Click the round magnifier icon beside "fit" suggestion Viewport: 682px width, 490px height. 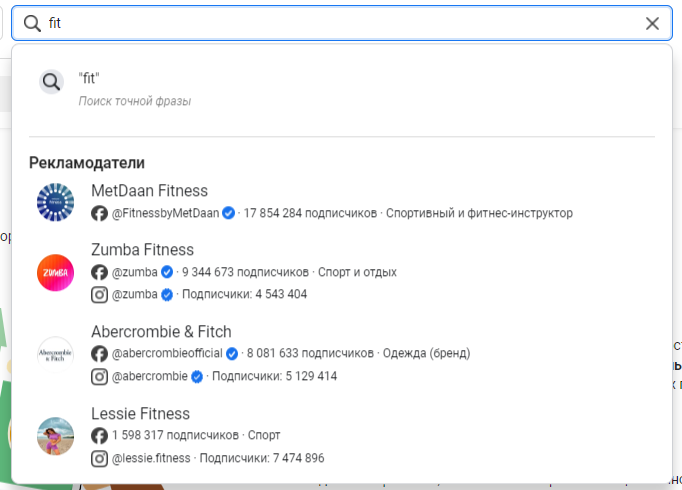[52, 82]
